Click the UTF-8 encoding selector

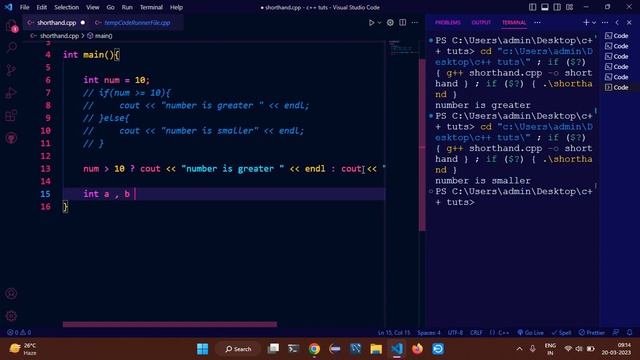(x=455, y=333)
